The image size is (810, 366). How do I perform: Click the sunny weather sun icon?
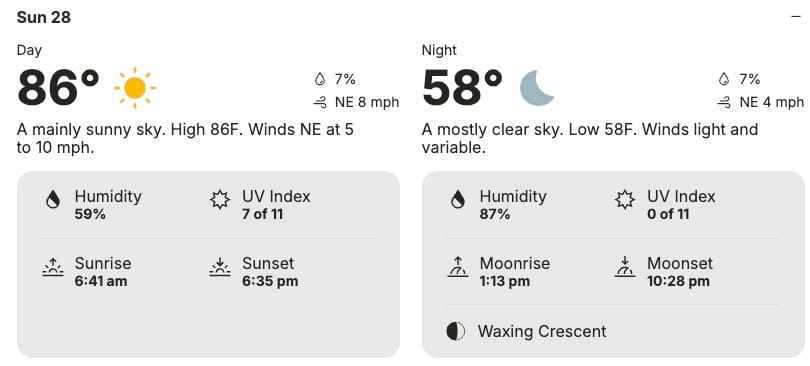[x=135, y=88]
